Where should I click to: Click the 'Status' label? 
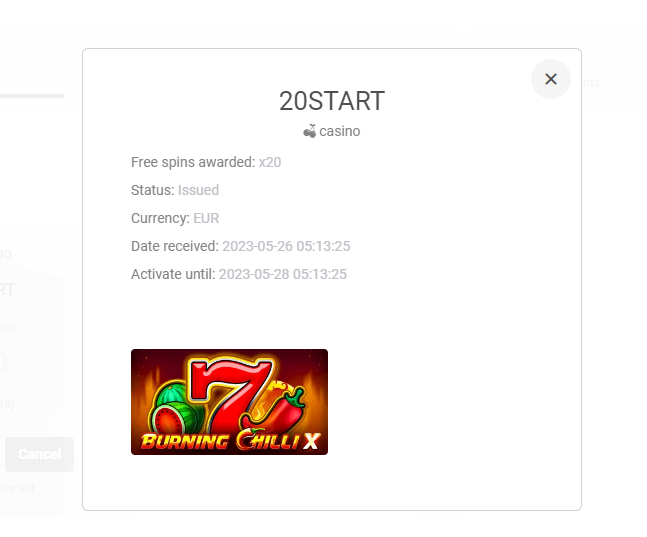(153, 190)
